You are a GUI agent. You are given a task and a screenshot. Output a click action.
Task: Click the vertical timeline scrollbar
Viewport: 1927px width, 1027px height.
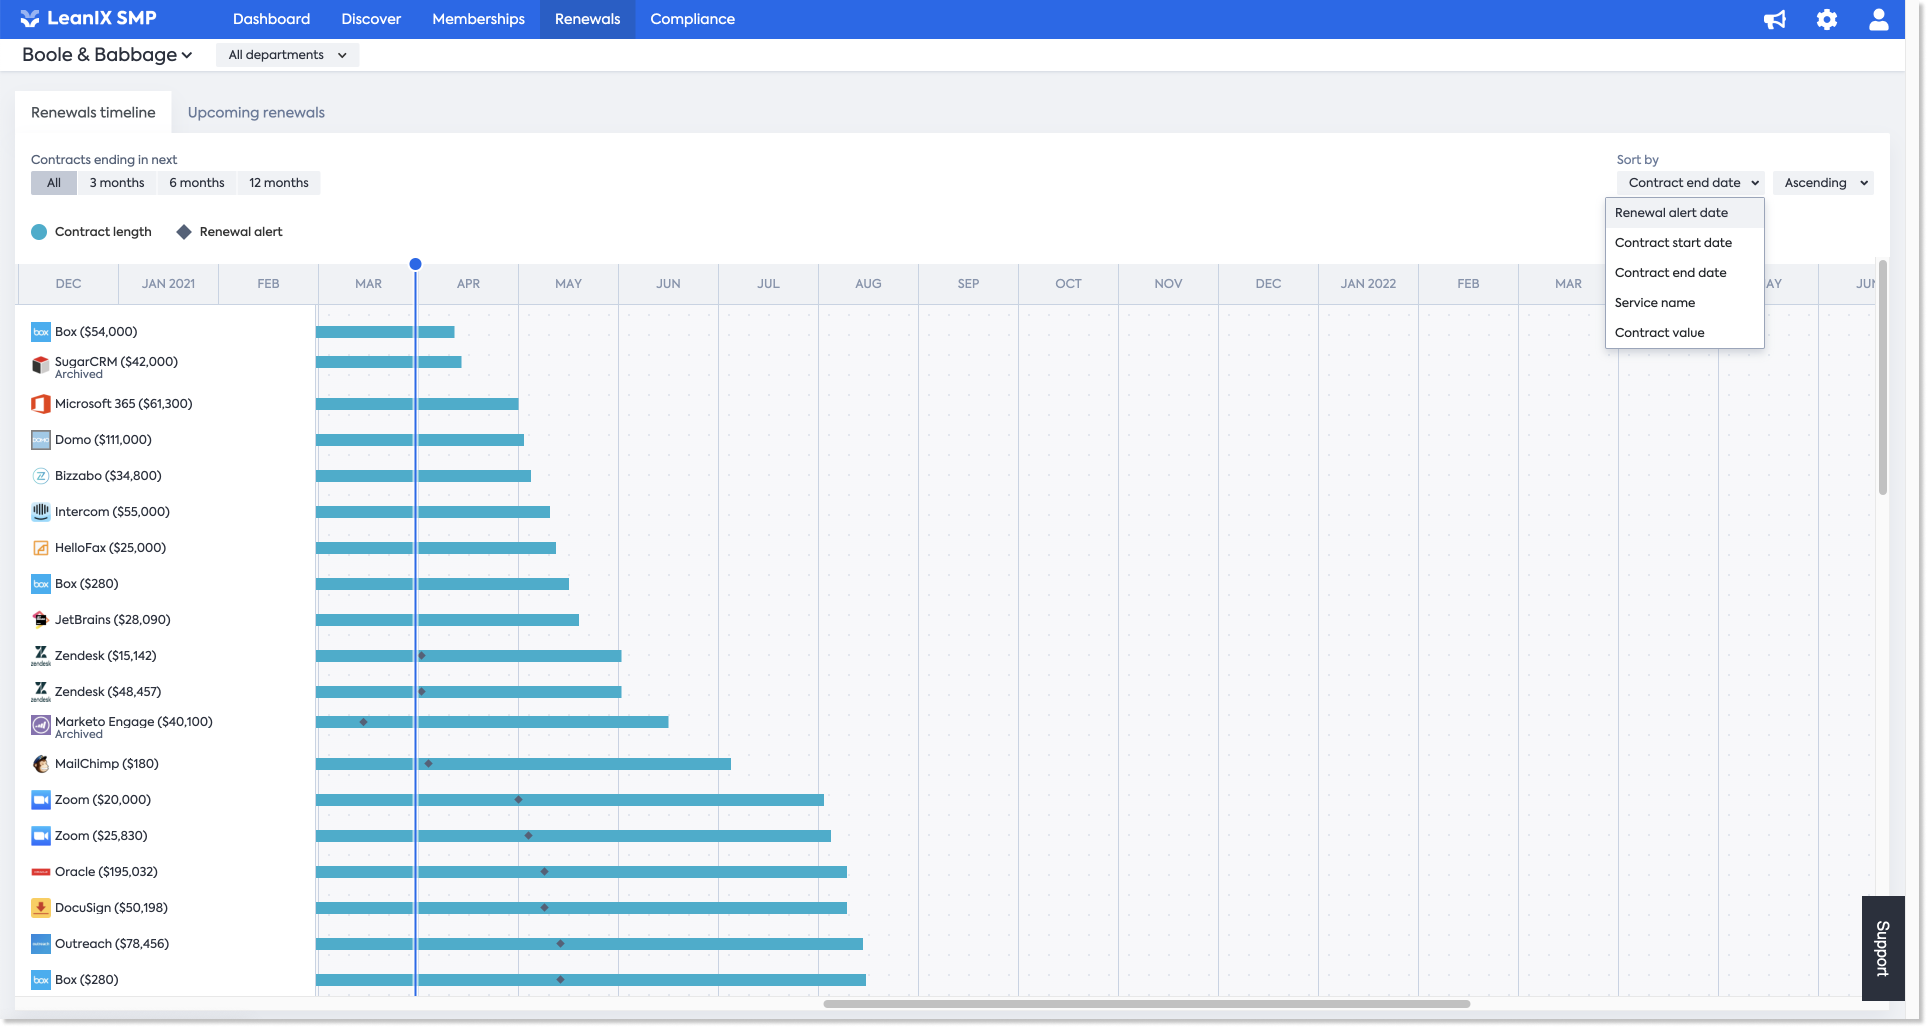[x=1883, y=377]
